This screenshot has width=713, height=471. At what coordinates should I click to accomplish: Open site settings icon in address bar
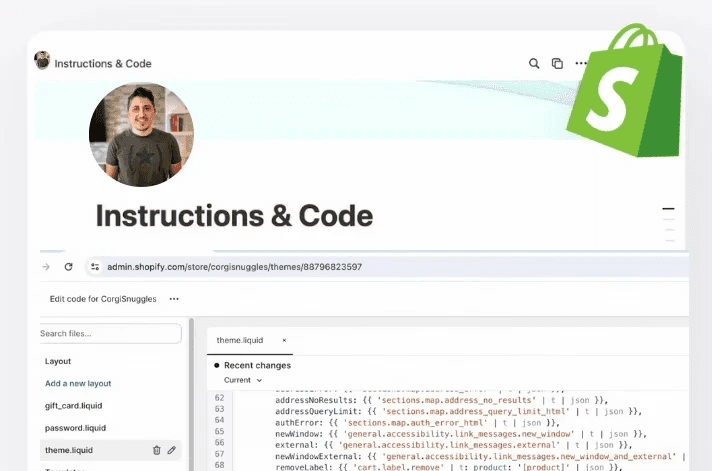click(95, 267)
